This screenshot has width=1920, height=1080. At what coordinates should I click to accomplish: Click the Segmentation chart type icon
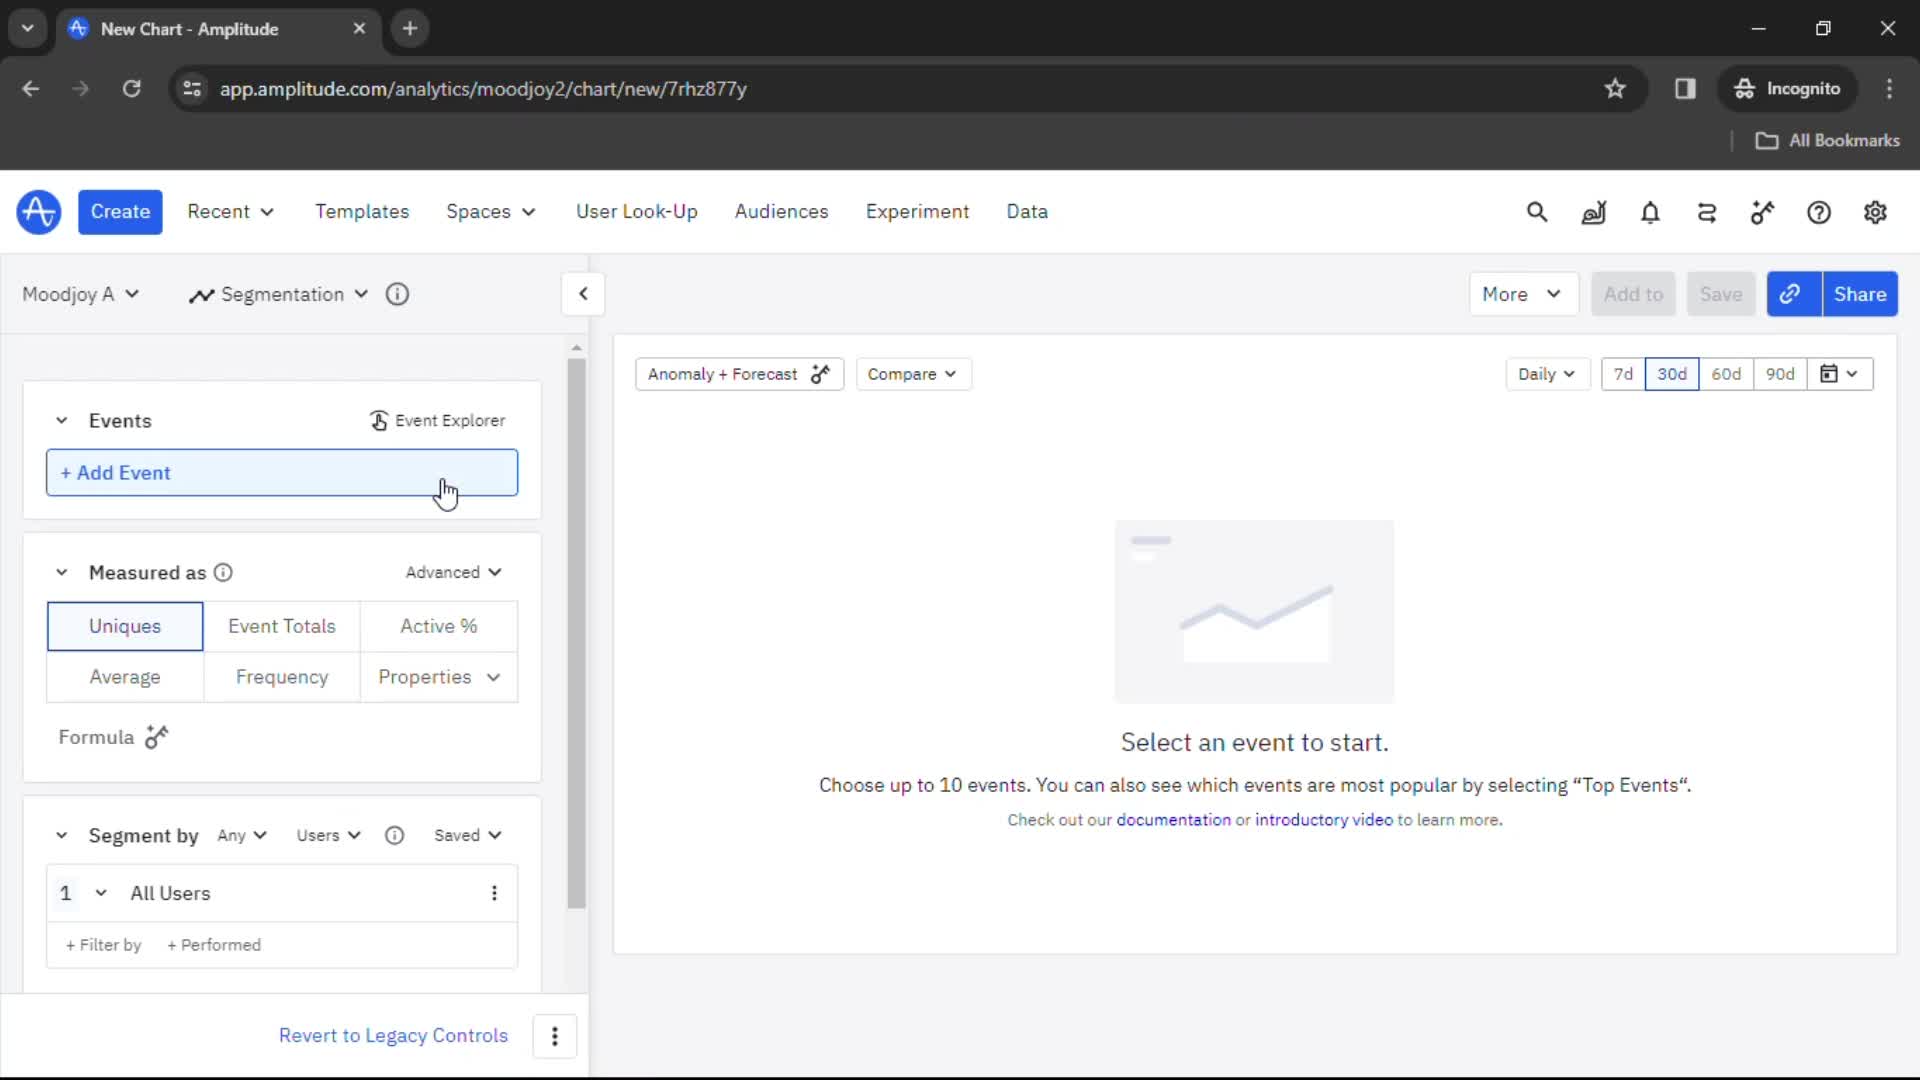(x=200, y=293)
